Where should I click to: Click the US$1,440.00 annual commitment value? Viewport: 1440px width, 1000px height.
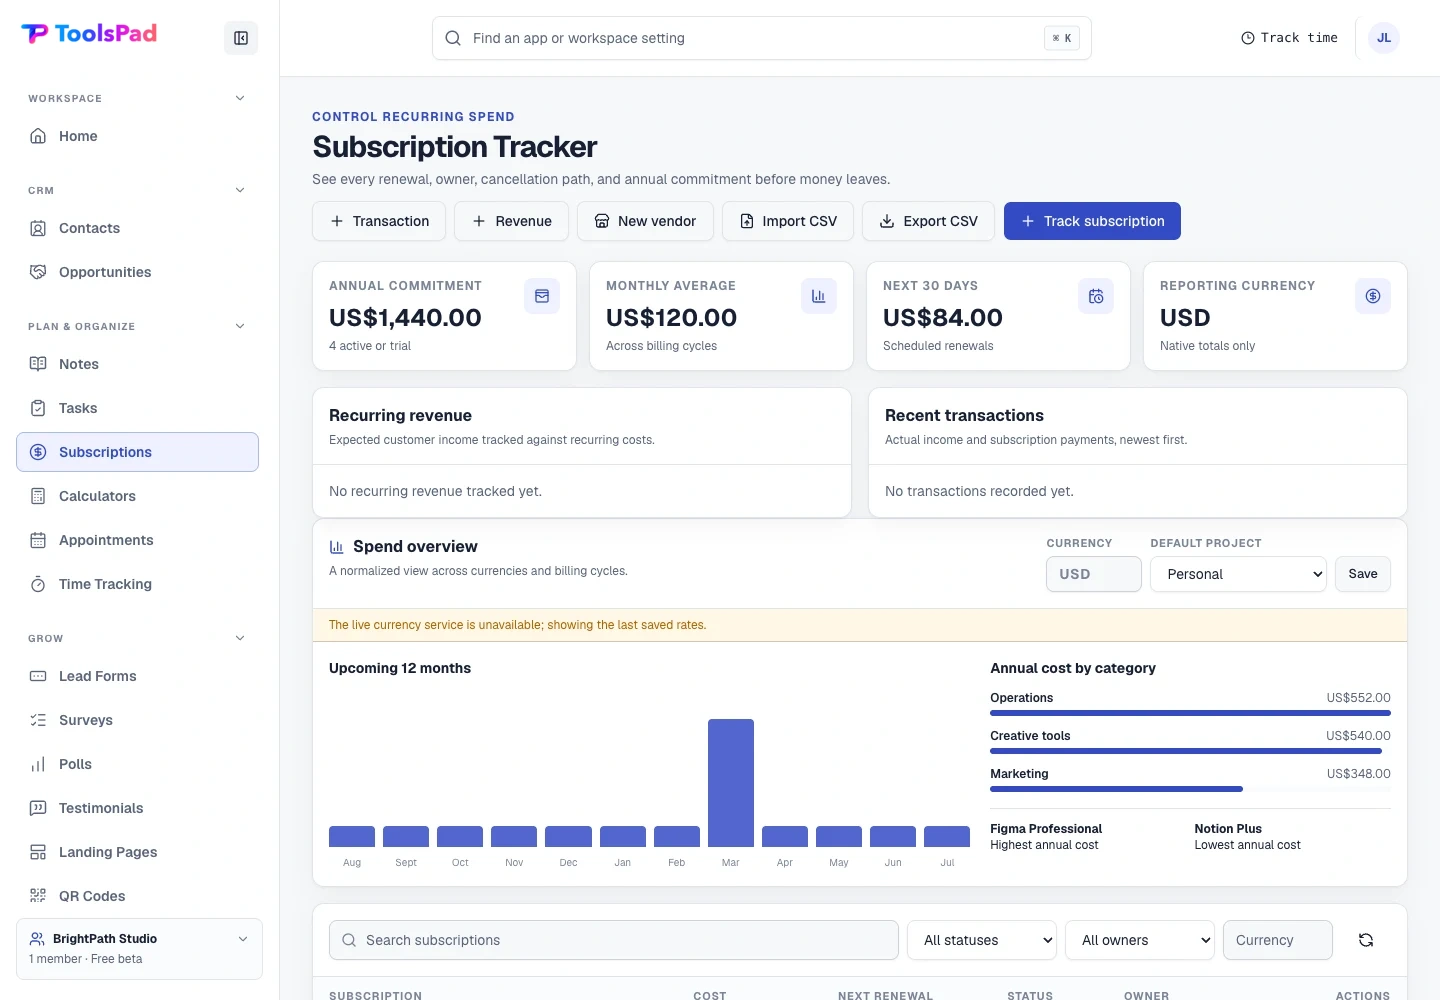click(405, 318)
